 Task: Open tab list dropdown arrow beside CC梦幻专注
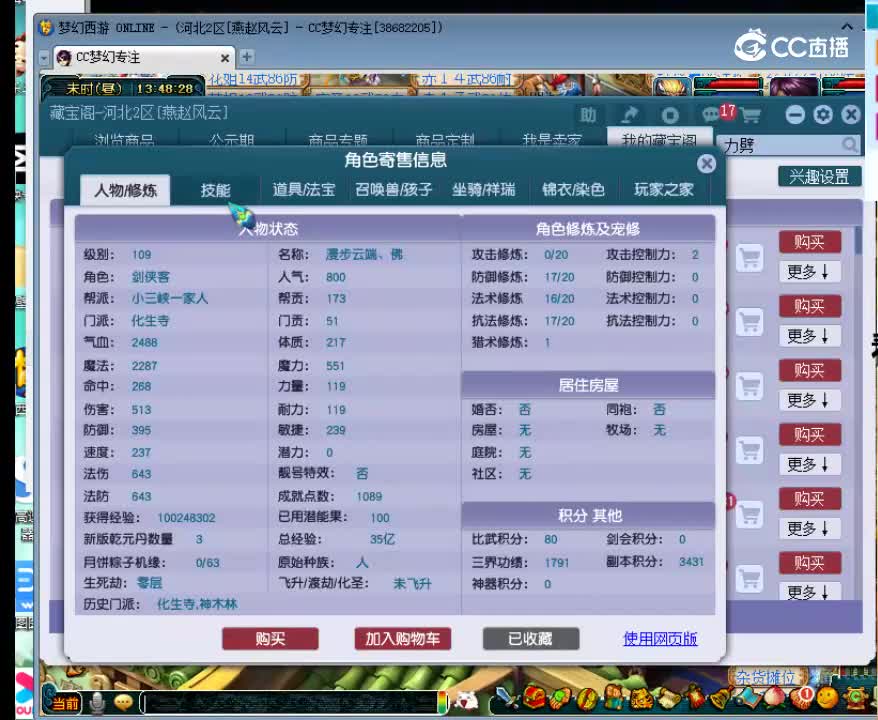tap(44, 58)
